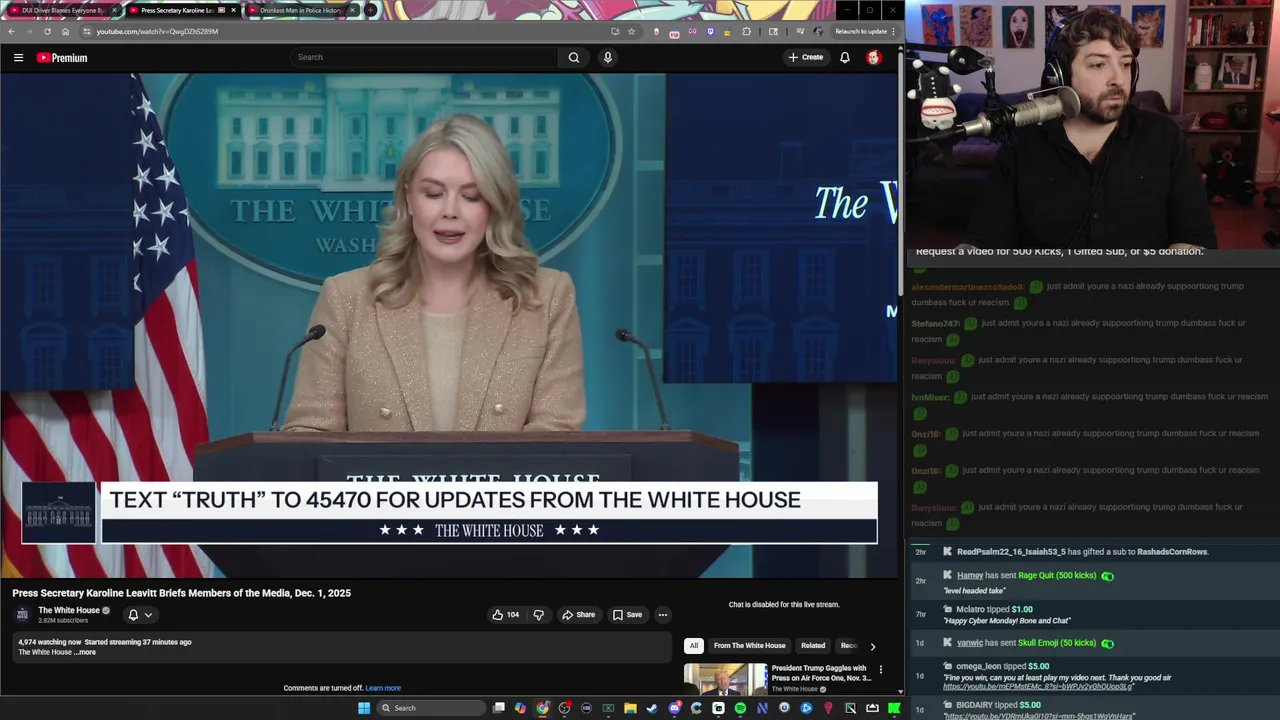Open the browser three-dot menu
The width and height of the screenshot is (1280, 720).
point(893,31)
